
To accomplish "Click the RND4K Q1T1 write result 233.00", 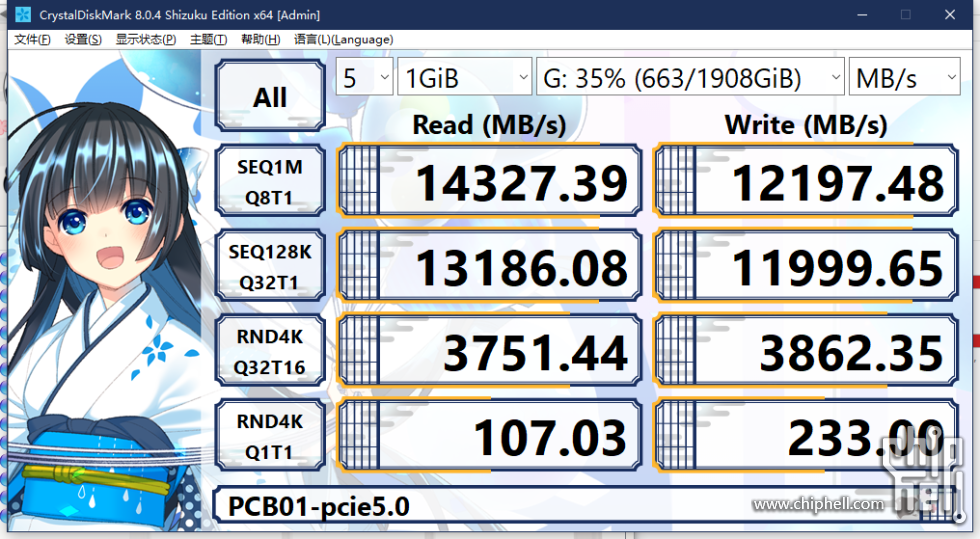I will pos(806,436).
